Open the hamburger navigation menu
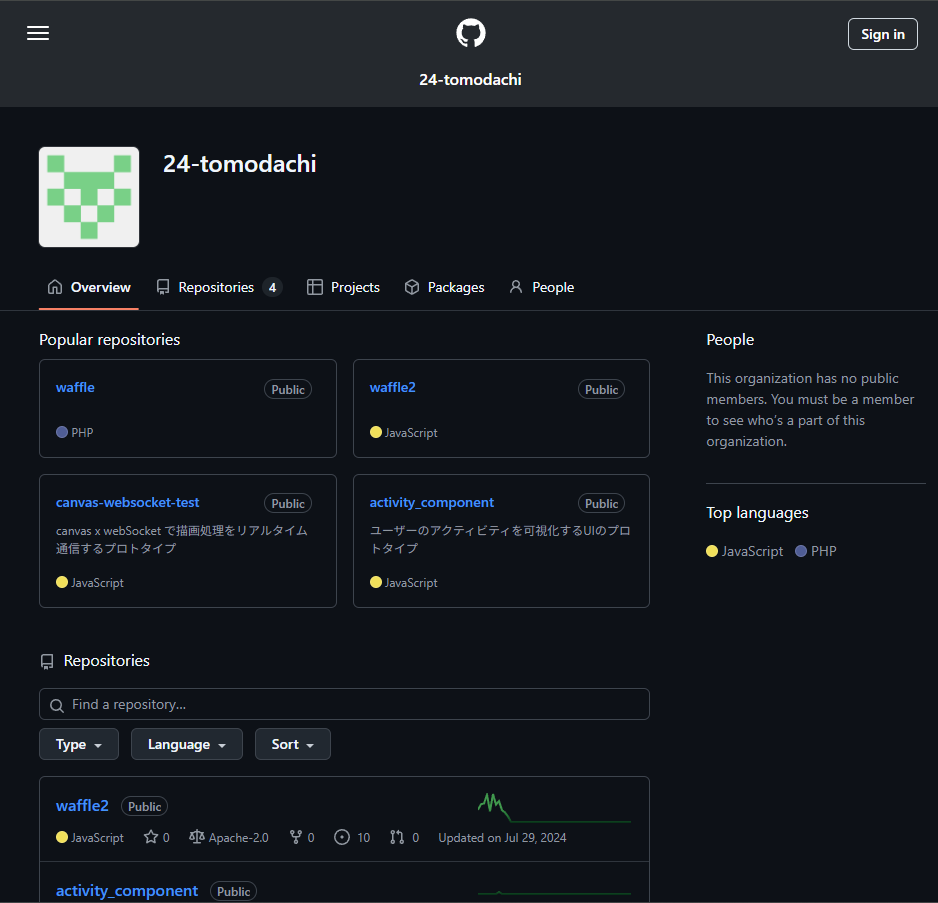 (38, 34)
